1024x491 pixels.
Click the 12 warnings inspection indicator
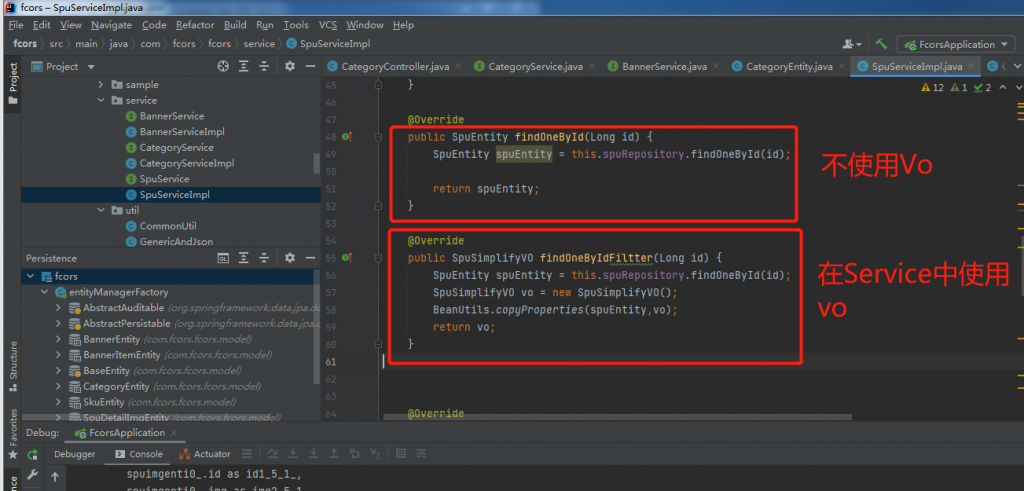[x=932, y=87]
